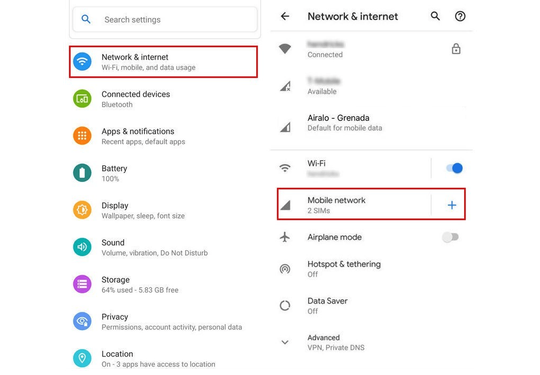The width and height of the screenshot is (540, 375).
Task: Click the Location pin icon
Action: point(82,358)
